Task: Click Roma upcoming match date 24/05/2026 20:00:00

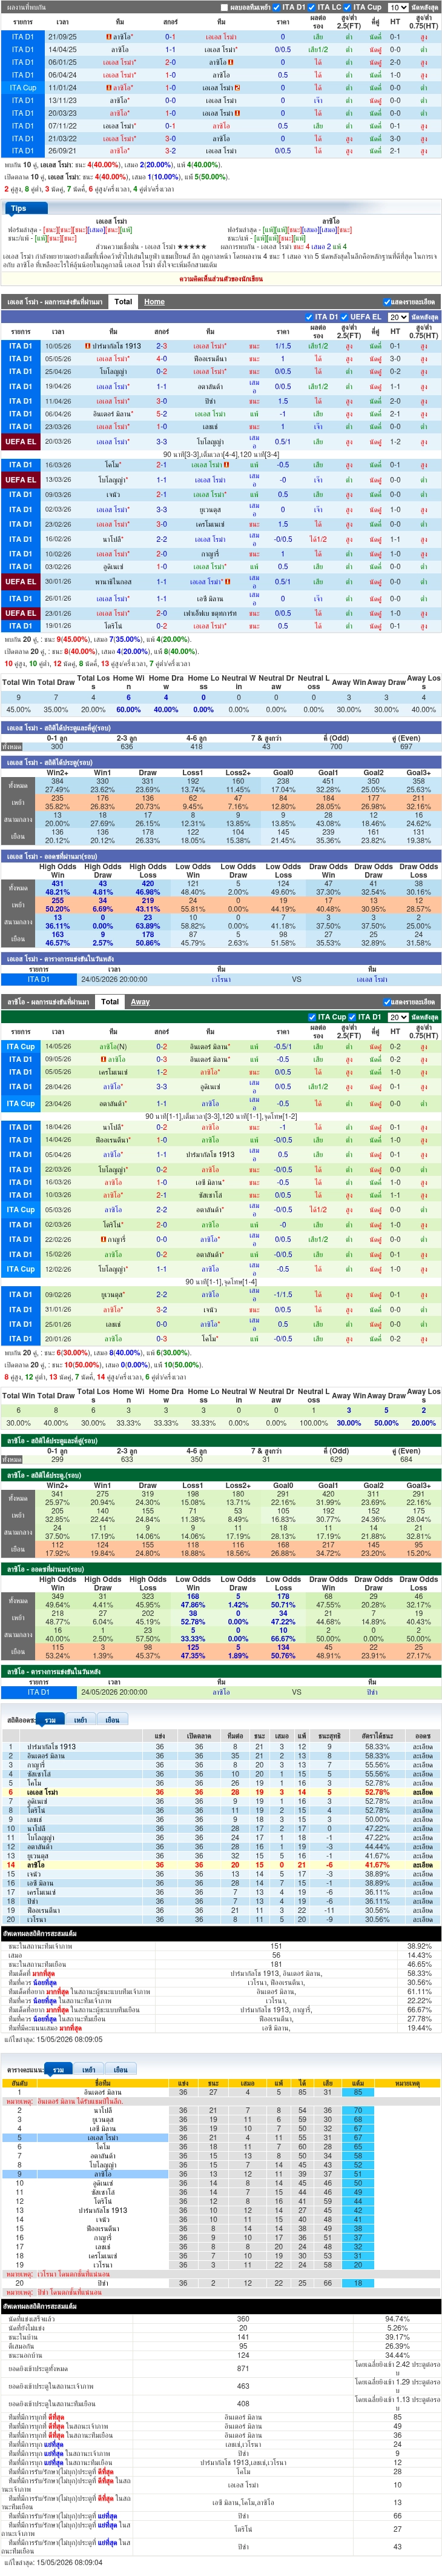Action: (114, 980)
